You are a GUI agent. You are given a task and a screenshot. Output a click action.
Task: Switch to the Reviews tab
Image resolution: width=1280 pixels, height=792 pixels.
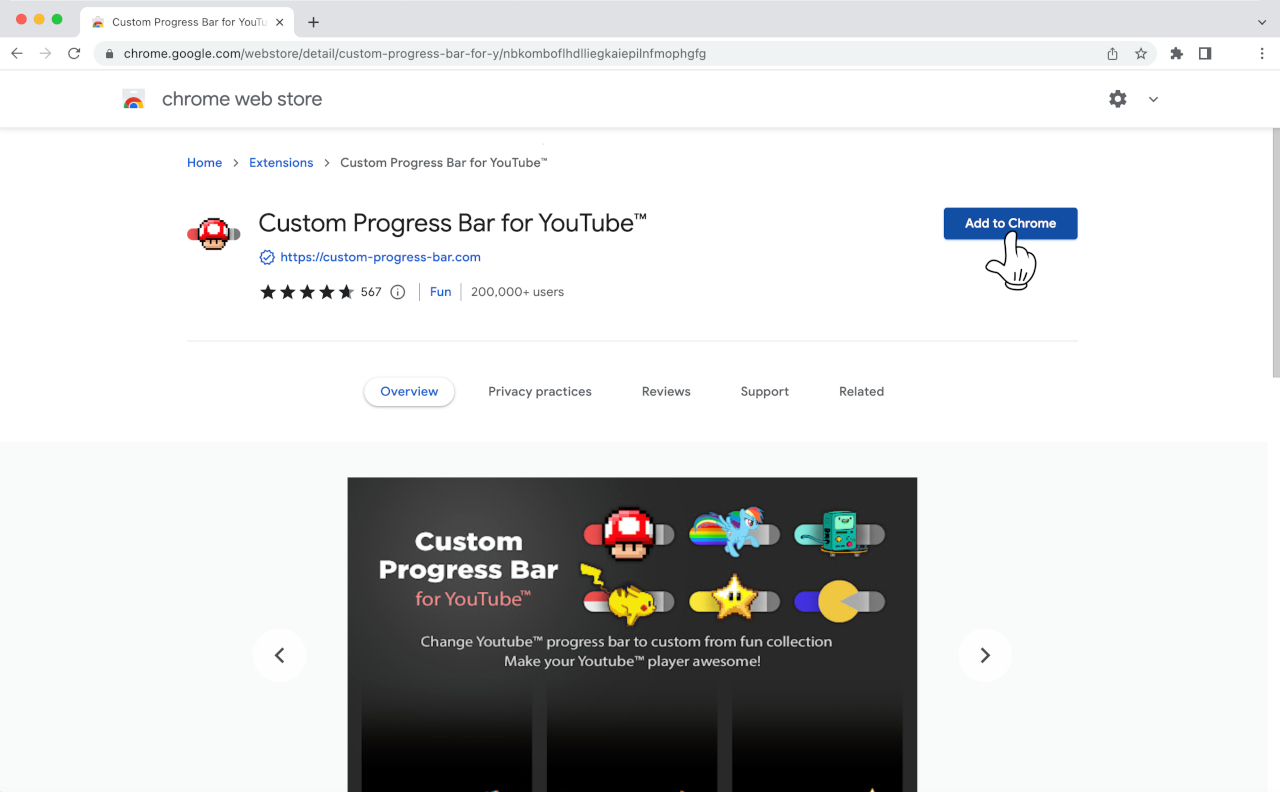click(666, 392)
